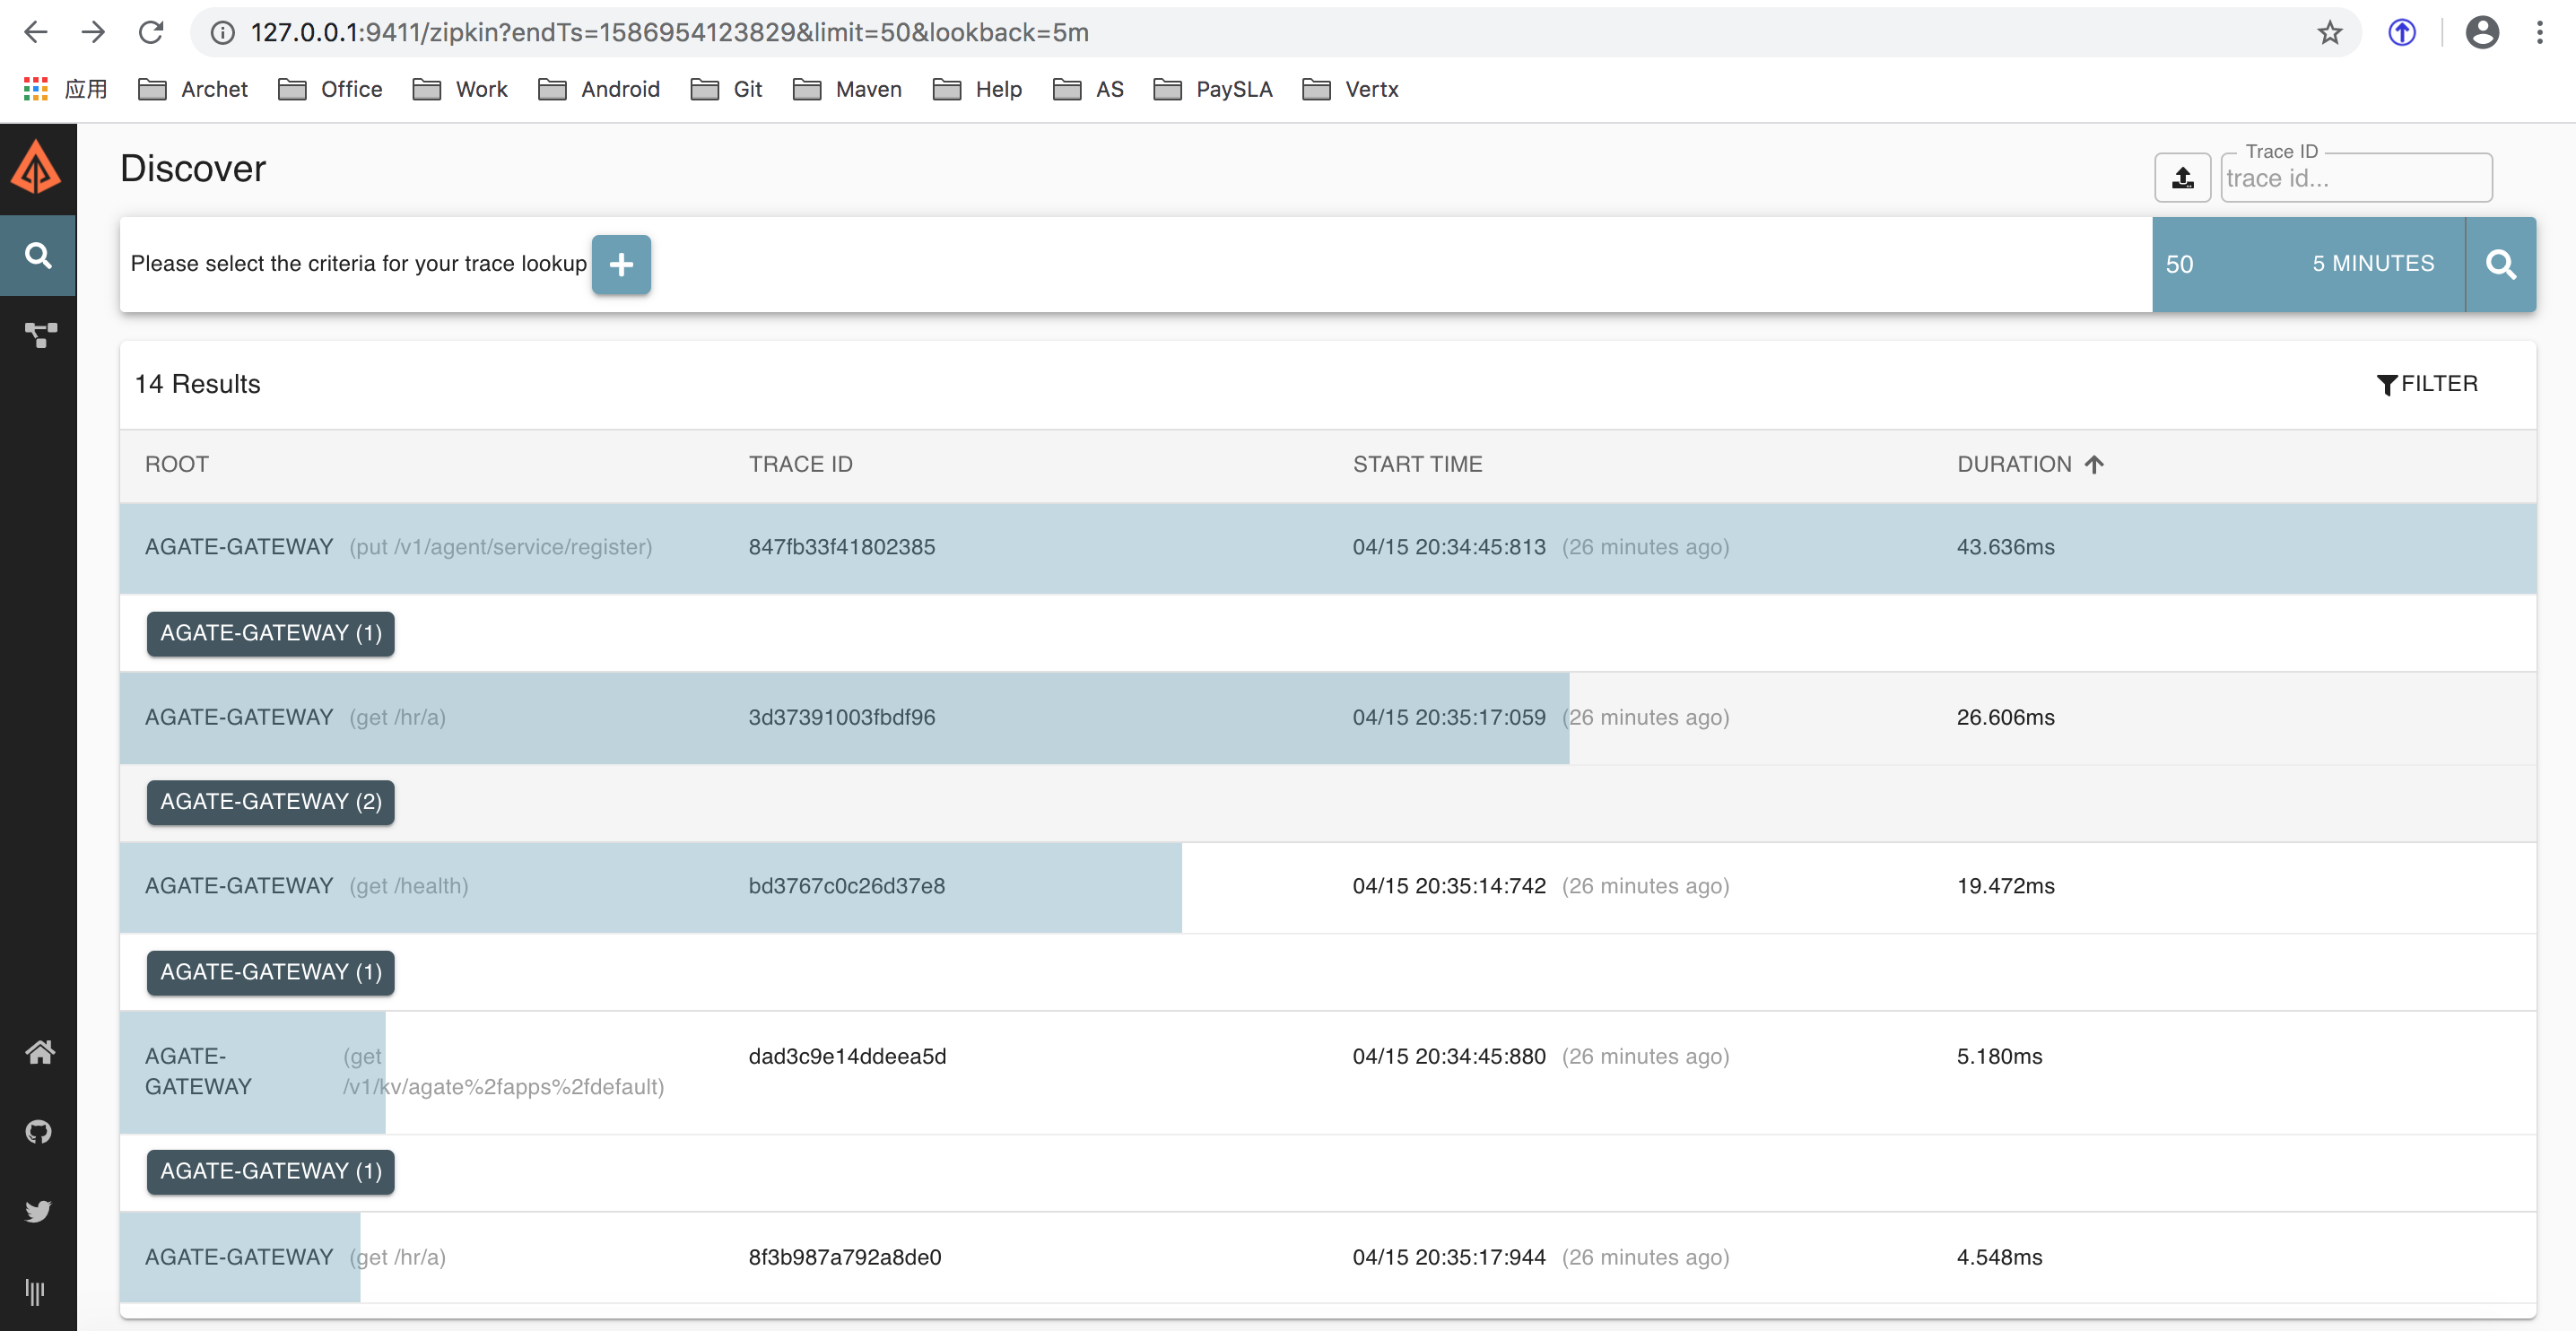
Task: Click the Zipkin logo icon
Action: click(x=36, y=167)
